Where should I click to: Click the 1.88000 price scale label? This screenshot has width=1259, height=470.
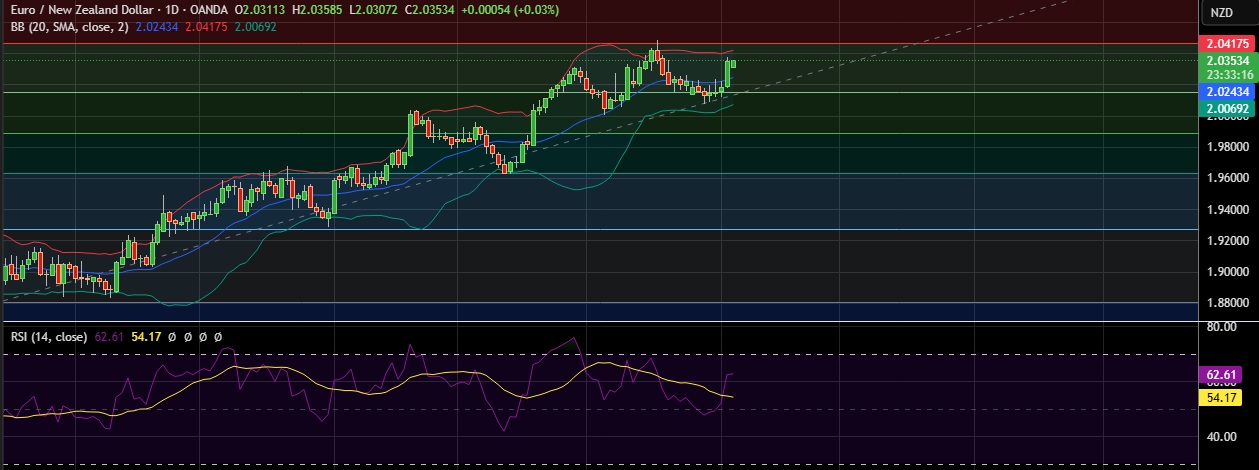coord(1226,303)
